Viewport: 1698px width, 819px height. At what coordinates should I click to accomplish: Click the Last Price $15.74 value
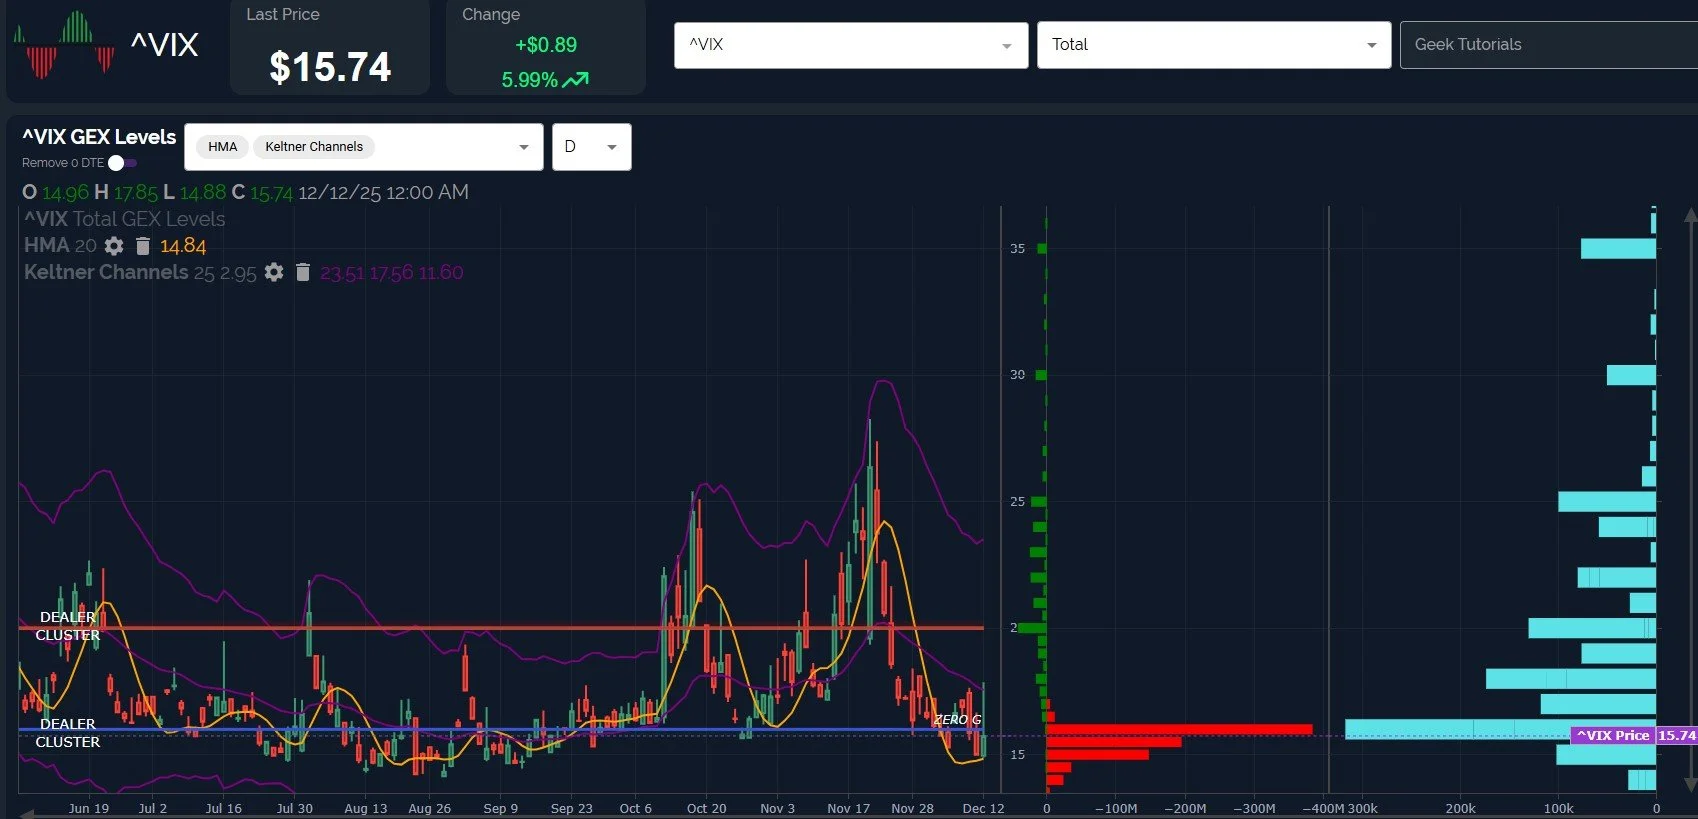click(x=330, y=67)
